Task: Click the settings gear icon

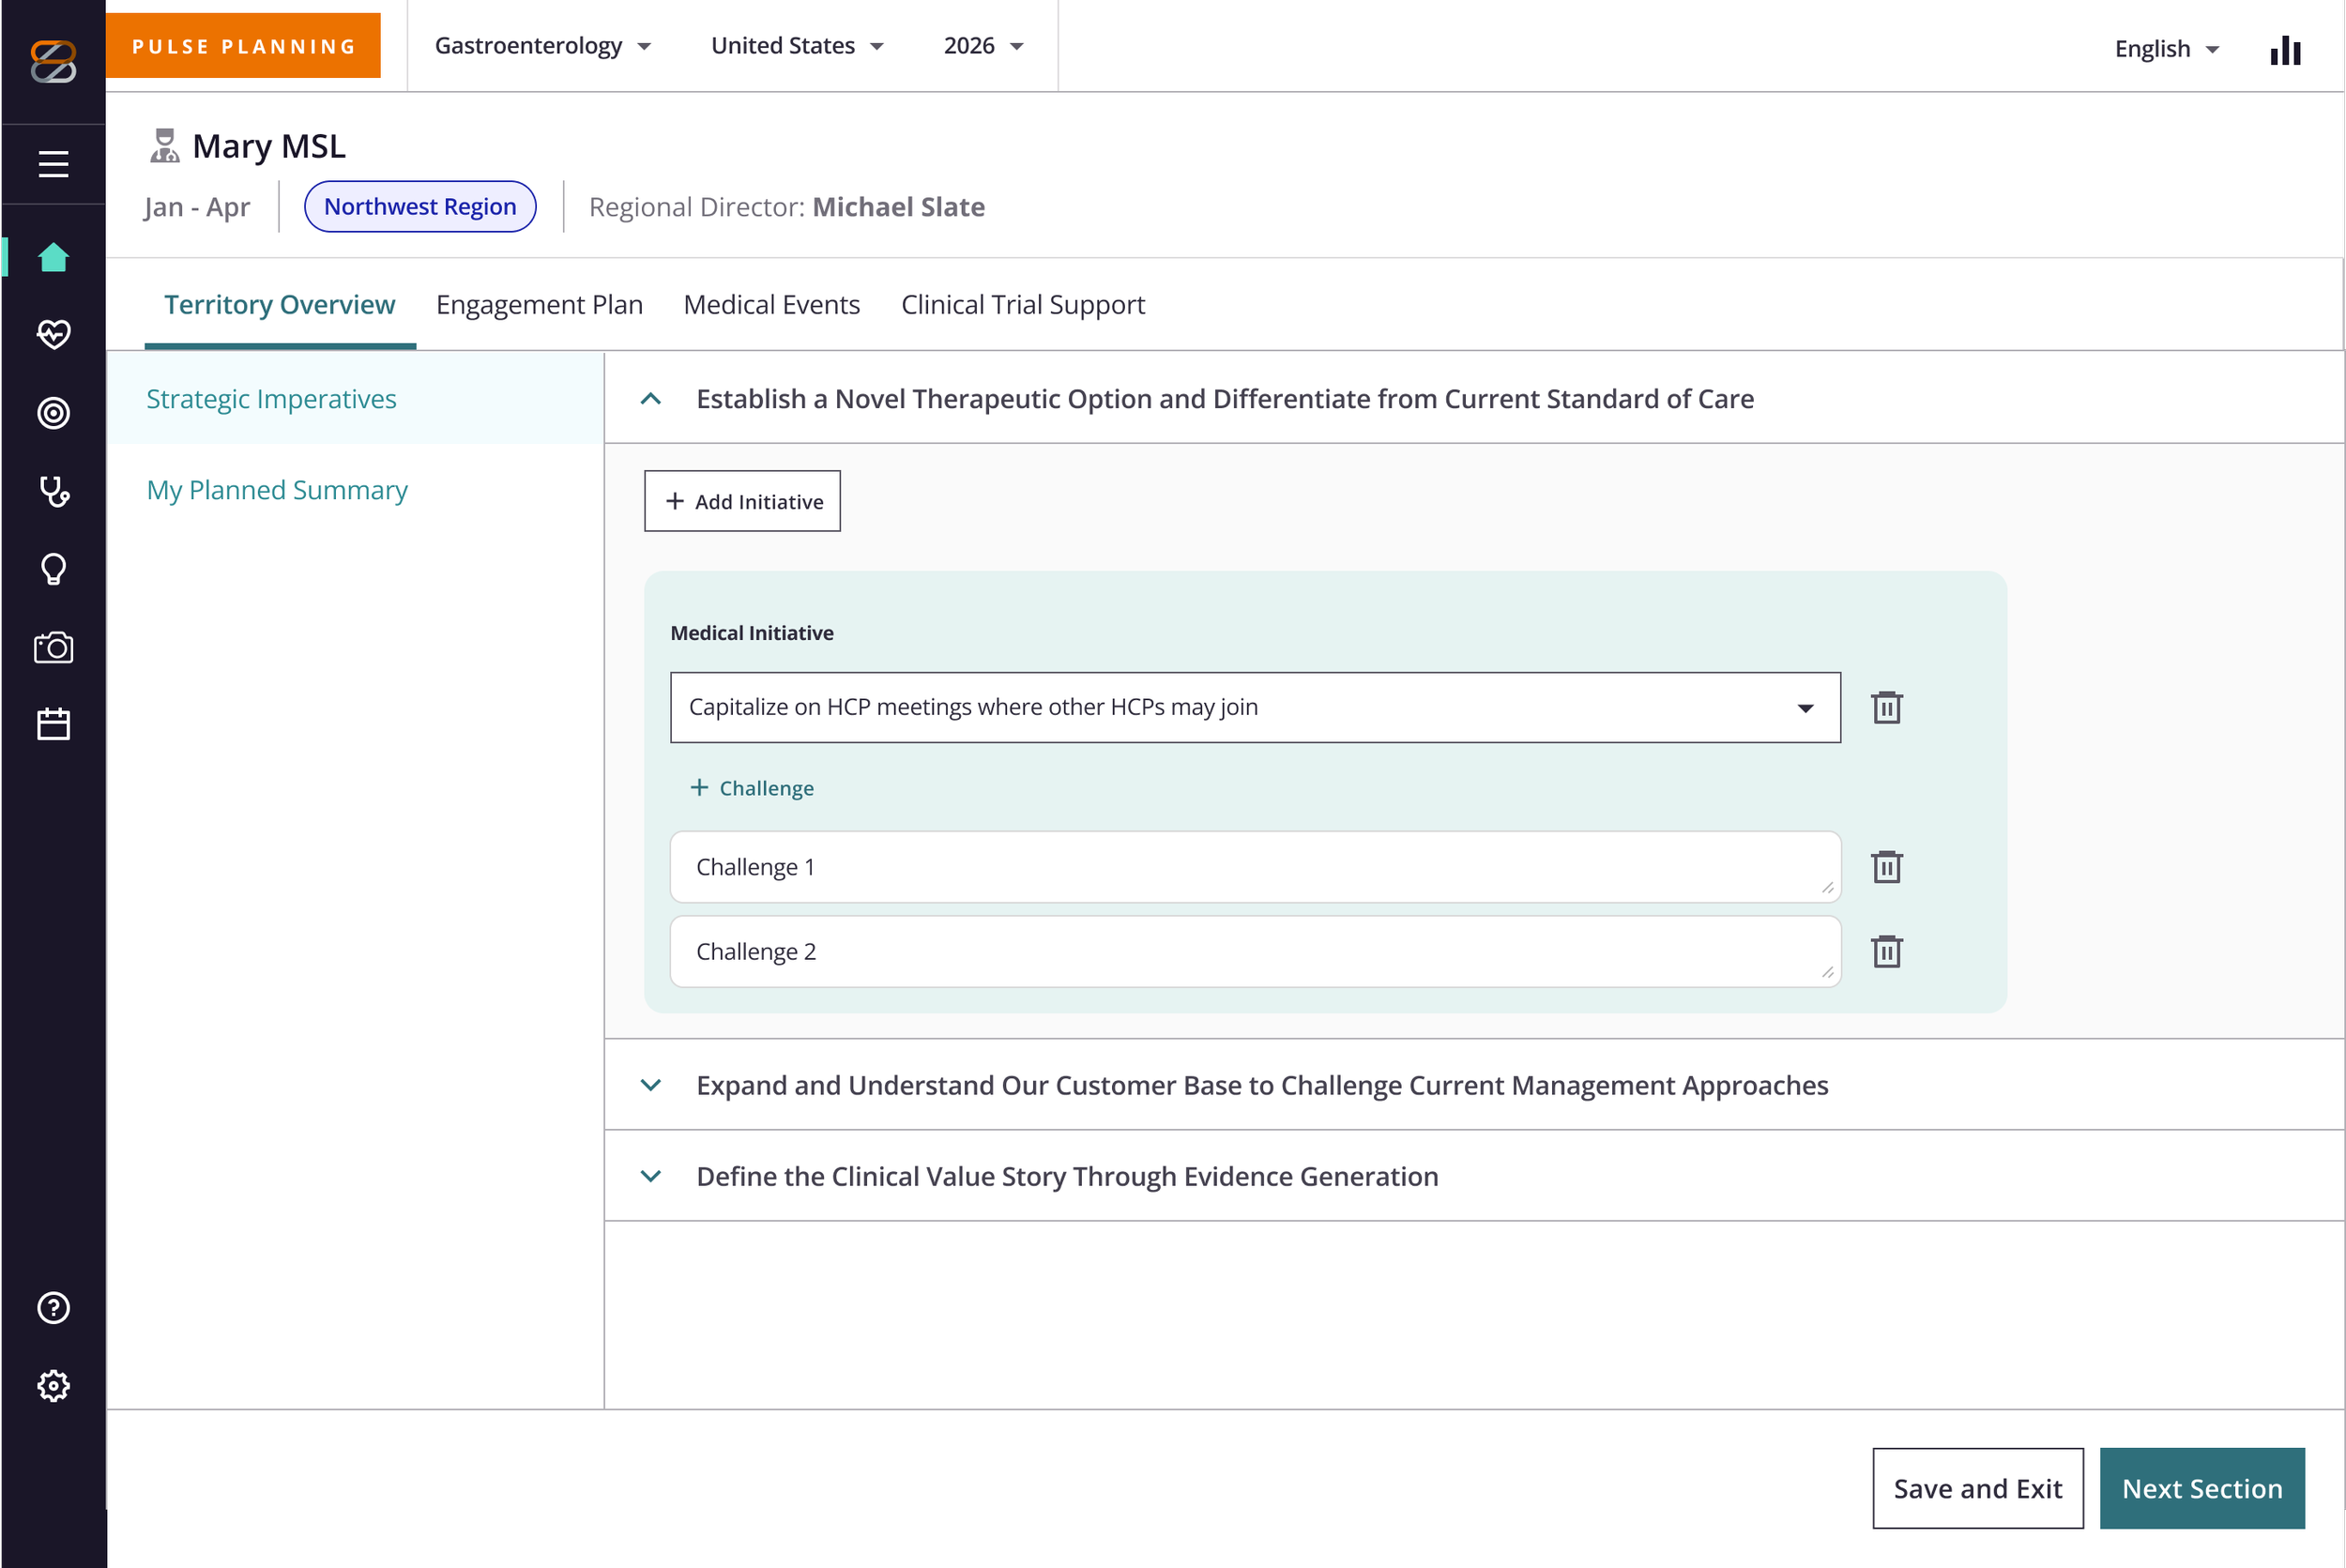Action: point(53,1386)
